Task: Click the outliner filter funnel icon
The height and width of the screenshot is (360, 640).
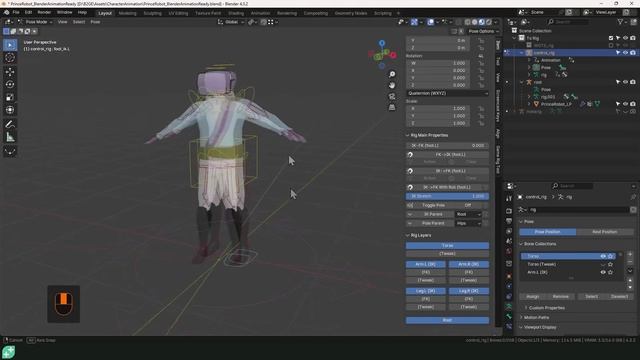Action: click(x=620, y=22)
